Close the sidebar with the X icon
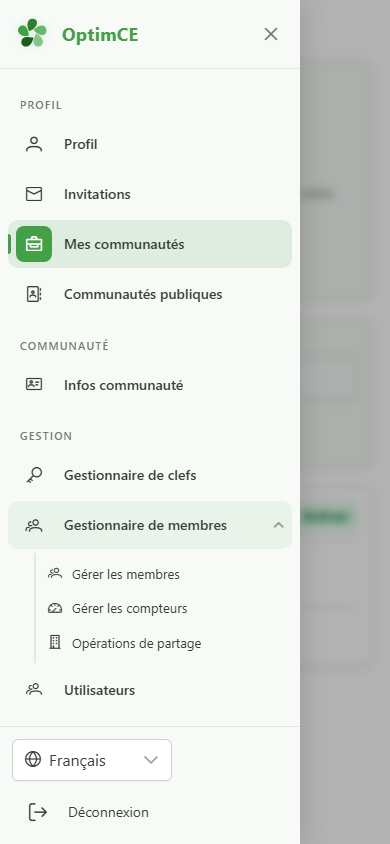The width and height of the screenshot is (390, 844). pyautogui.click(x=271, y=34)
